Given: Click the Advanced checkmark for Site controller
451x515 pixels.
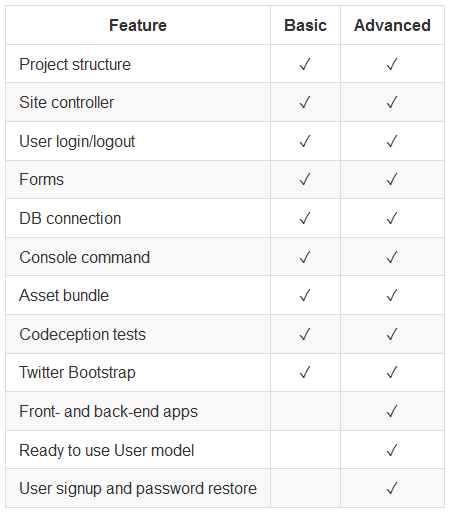Looking at the screenshot, I should tap(392, 102).
